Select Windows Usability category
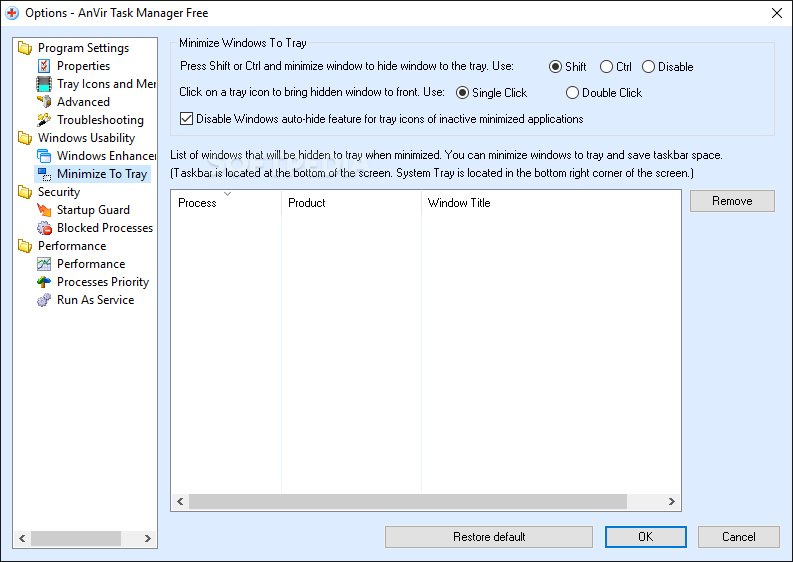Screen dimensions: 793x562 (x=86, y=138)
